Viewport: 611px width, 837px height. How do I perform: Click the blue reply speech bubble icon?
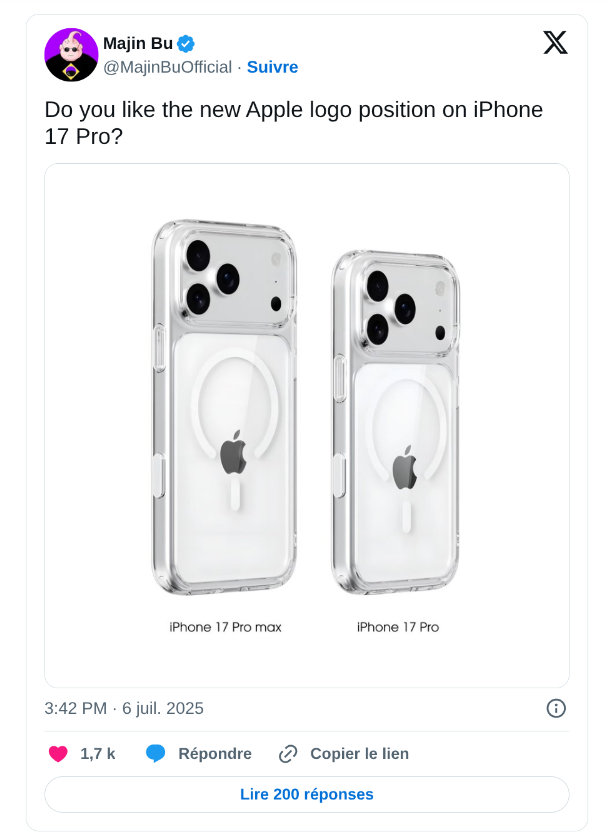[x=155, y=754]
